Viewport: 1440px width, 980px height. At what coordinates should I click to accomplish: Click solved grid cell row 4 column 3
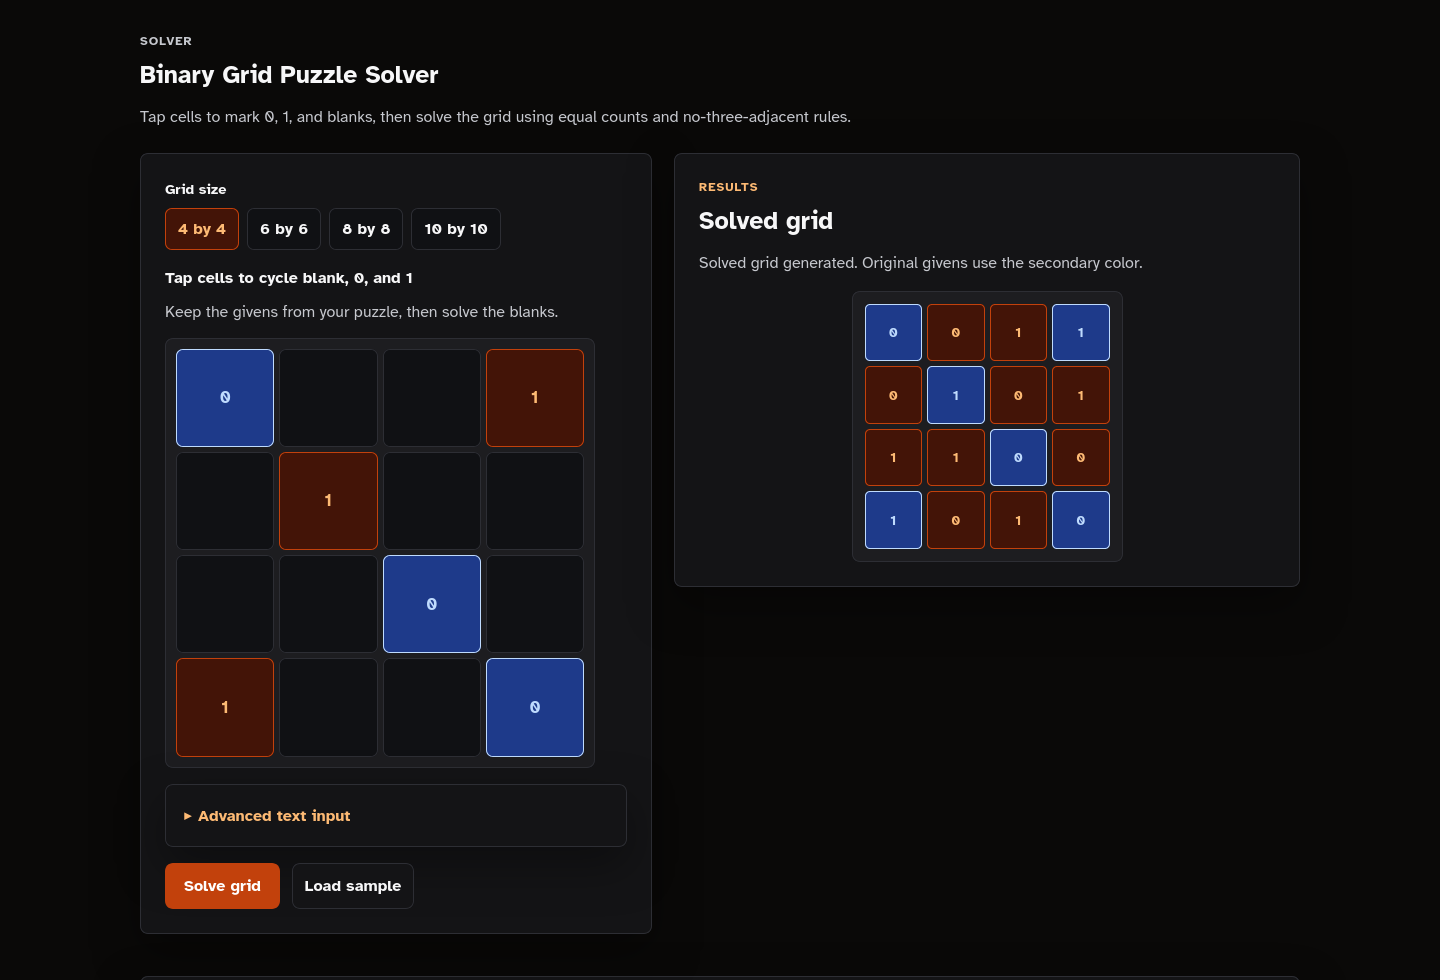[1018, 520]
